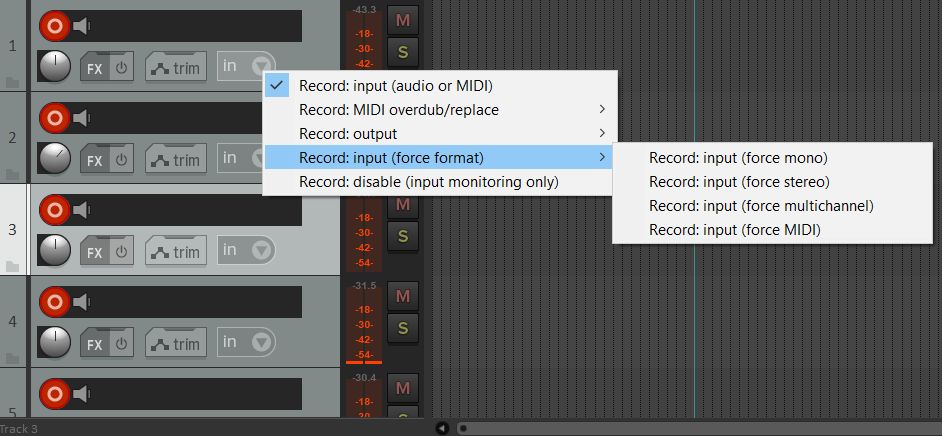Viewport: 942px width, 436px height.
Task: Click the folder icon on track 1
Action: pos(12,83)
